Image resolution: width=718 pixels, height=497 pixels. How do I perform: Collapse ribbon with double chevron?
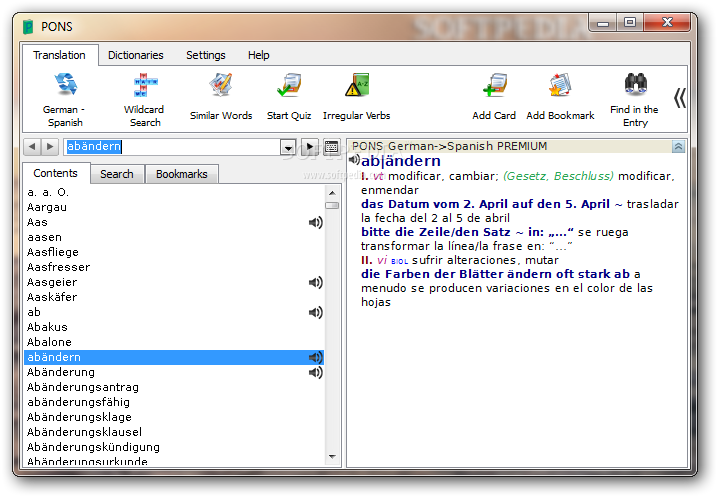(680, 98)
